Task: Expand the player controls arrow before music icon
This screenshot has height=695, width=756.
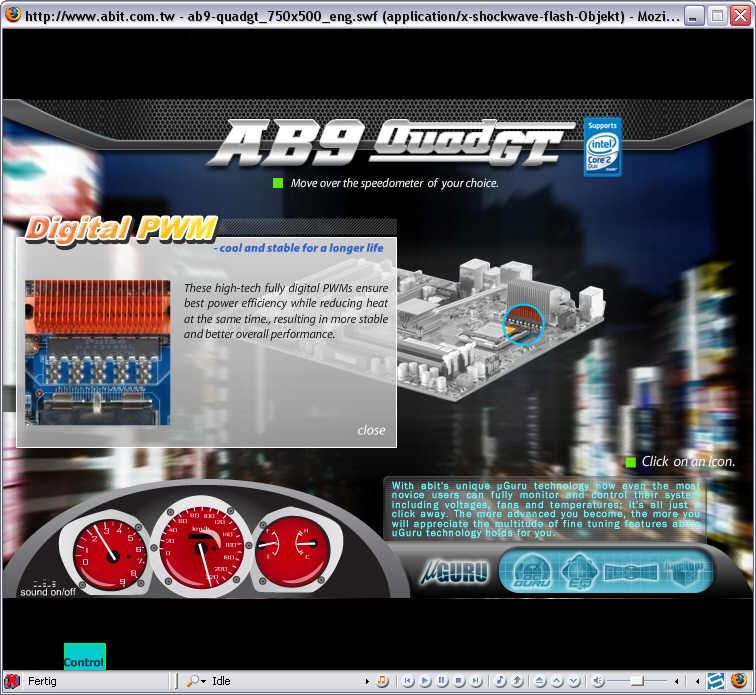Action: point(367,681)
